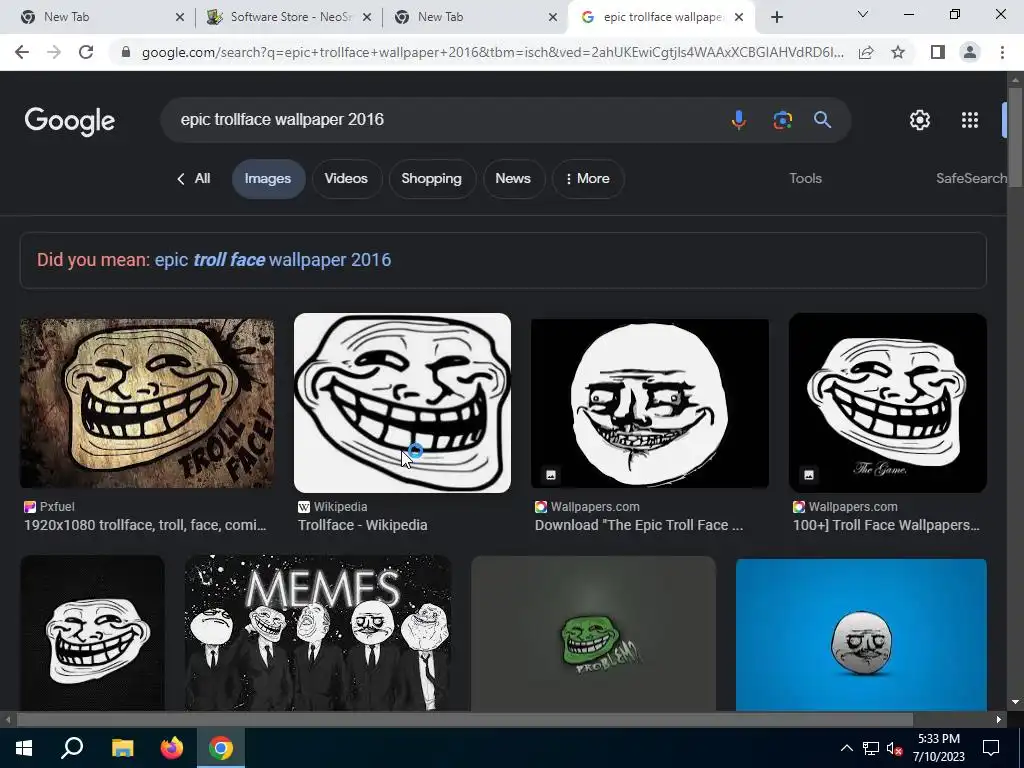The height and width of the screenshot is (768, 1024).
Task: Click '1920x1080 trollface, troll, face' title
Action: 145,526
